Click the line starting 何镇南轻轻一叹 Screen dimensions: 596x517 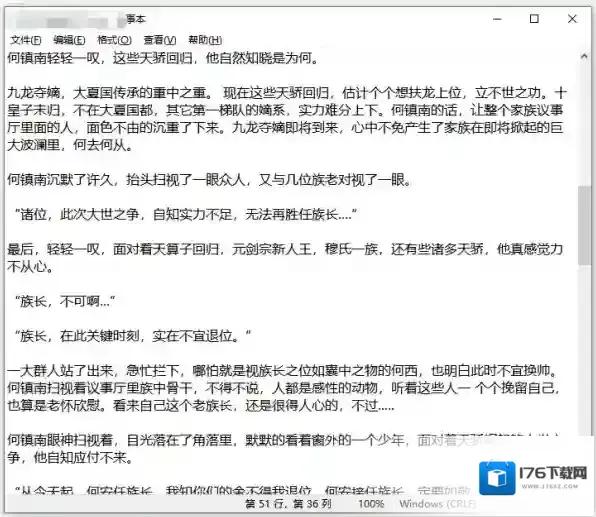[x=163, y=58]
